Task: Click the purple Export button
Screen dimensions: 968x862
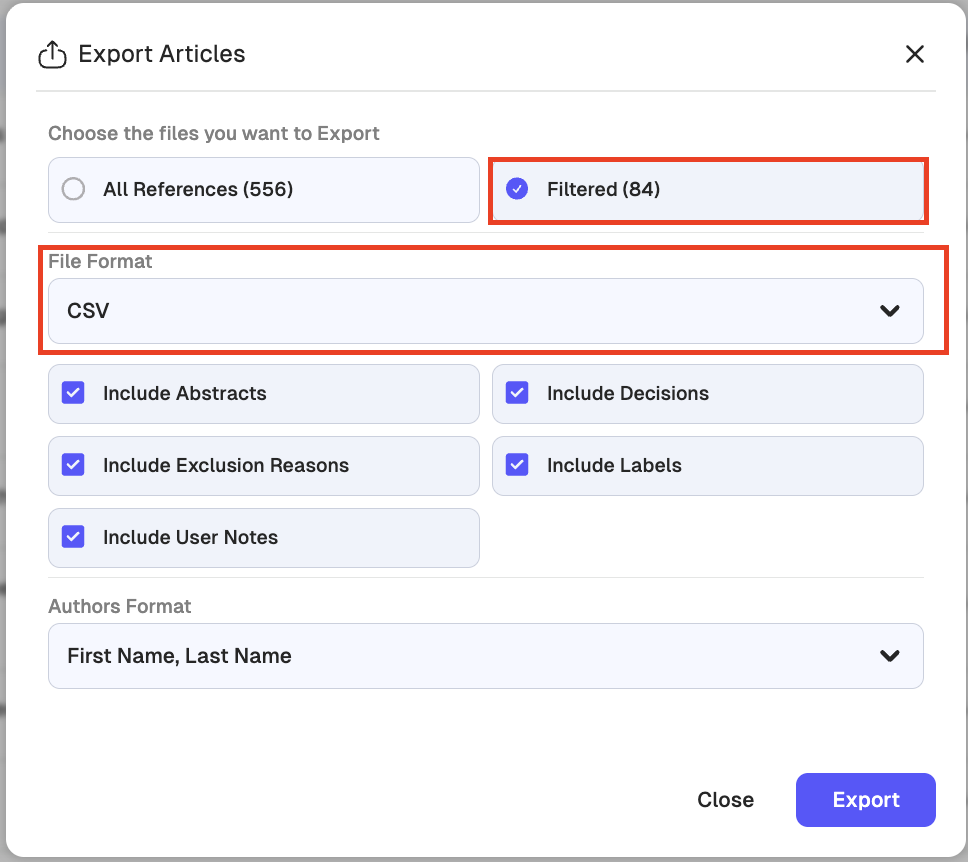Action: click(x=865, y=800)
